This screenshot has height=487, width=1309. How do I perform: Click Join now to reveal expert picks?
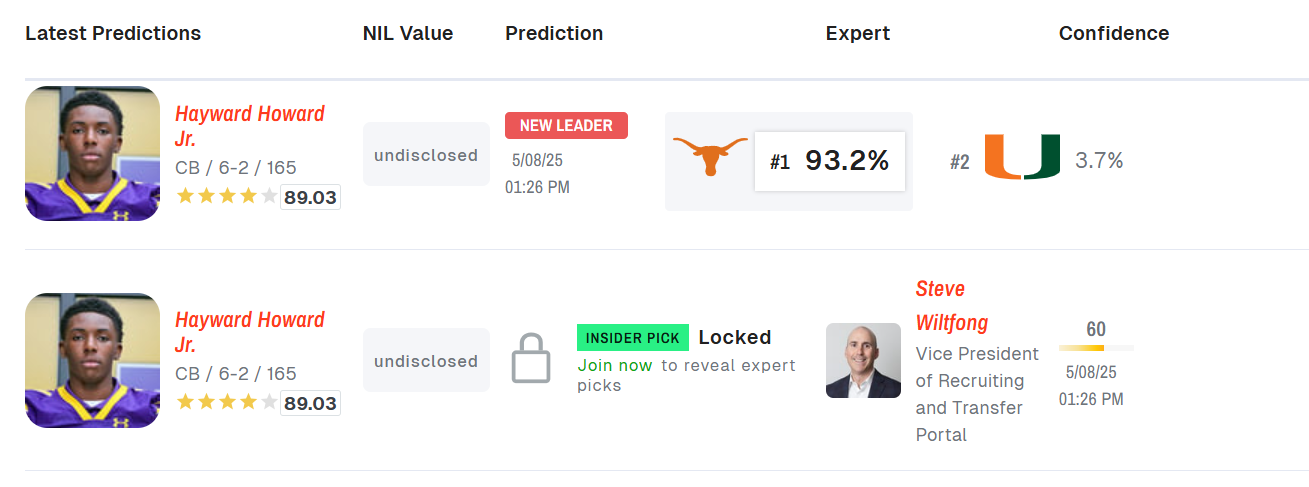[615, 365]
